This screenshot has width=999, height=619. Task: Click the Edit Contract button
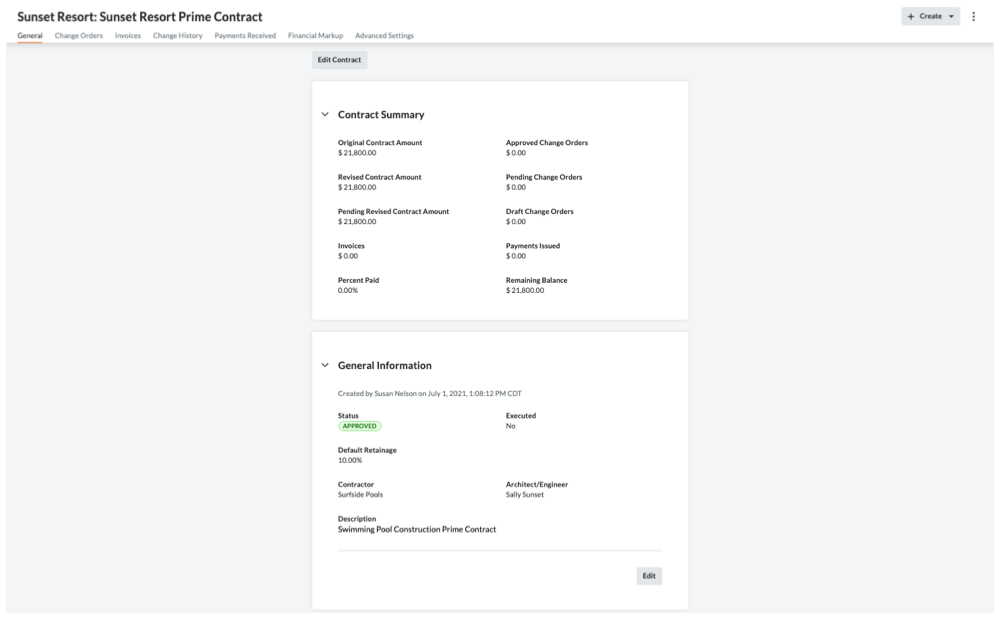tap(339, 60)
